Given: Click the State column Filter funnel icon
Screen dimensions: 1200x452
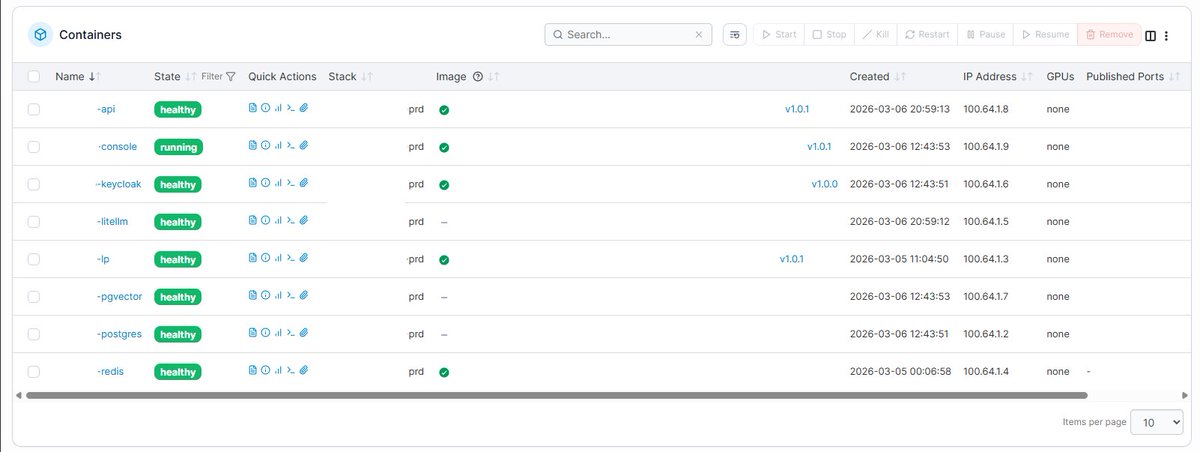Looking at the screenshot, I should (x=230, y=76).
